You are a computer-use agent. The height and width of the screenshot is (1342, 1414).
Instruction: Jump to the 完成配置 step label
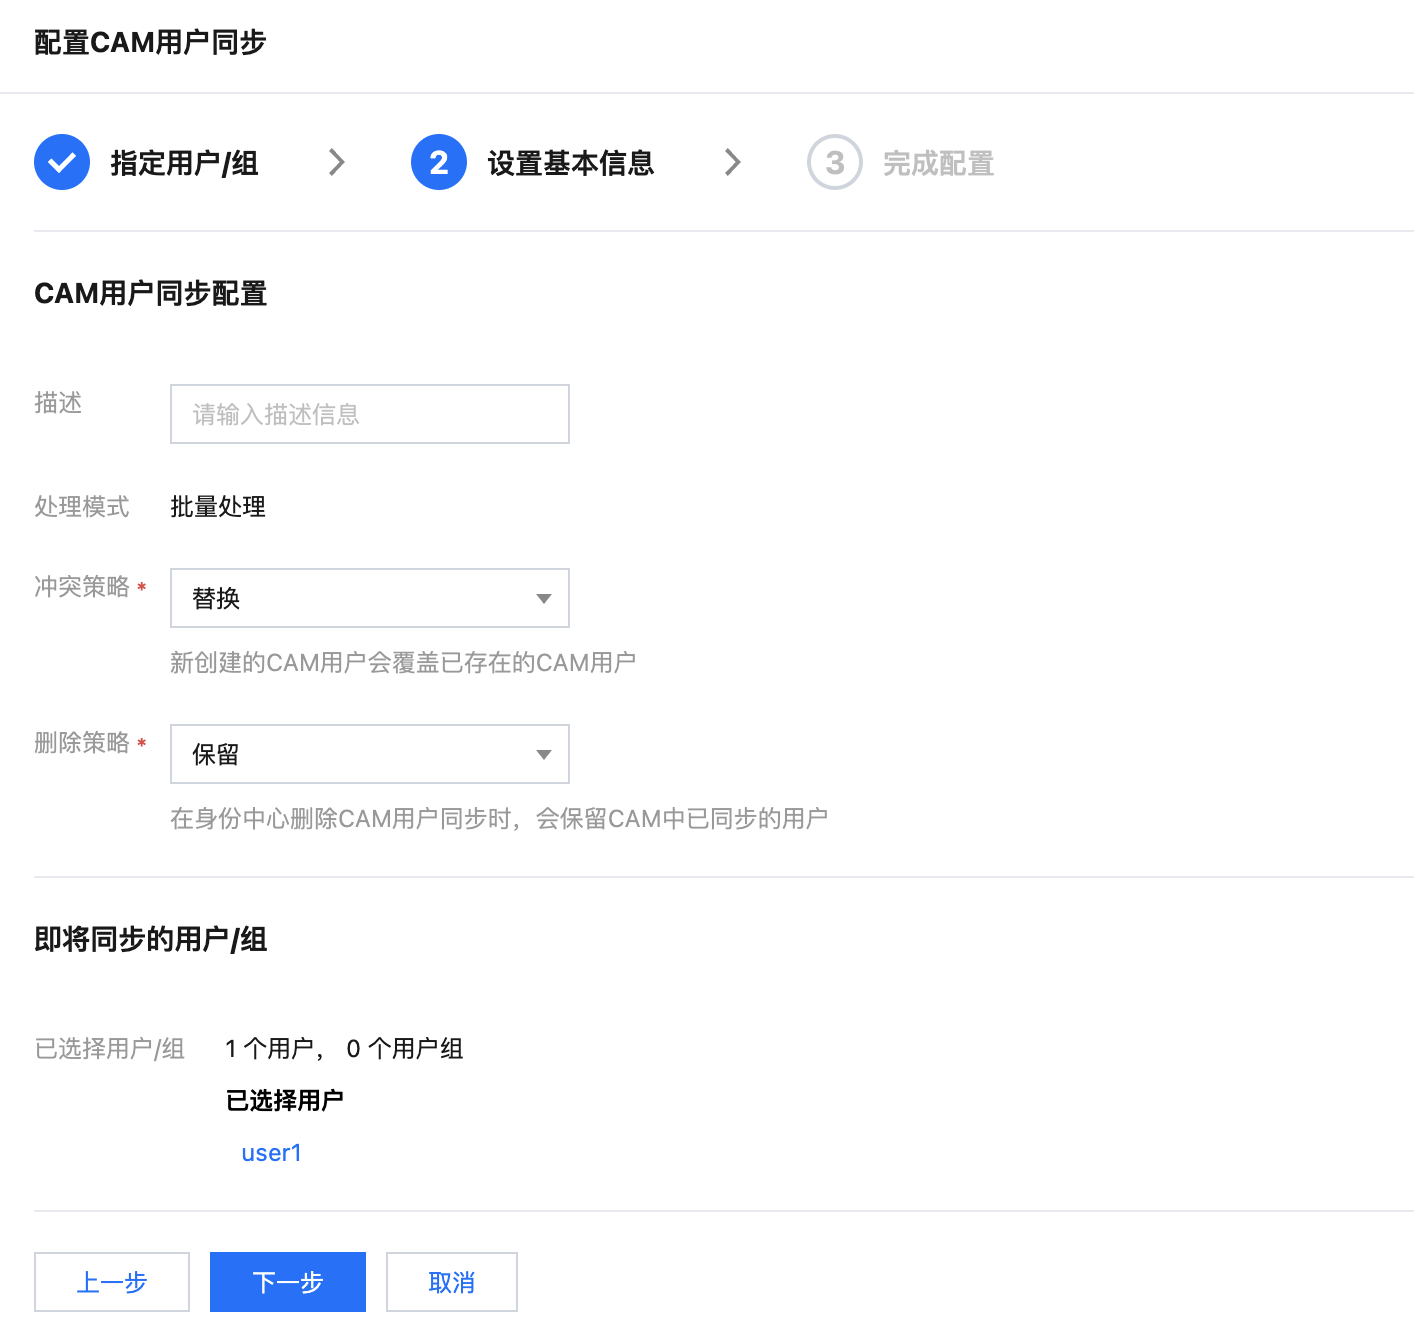click(x=937, y=163)
